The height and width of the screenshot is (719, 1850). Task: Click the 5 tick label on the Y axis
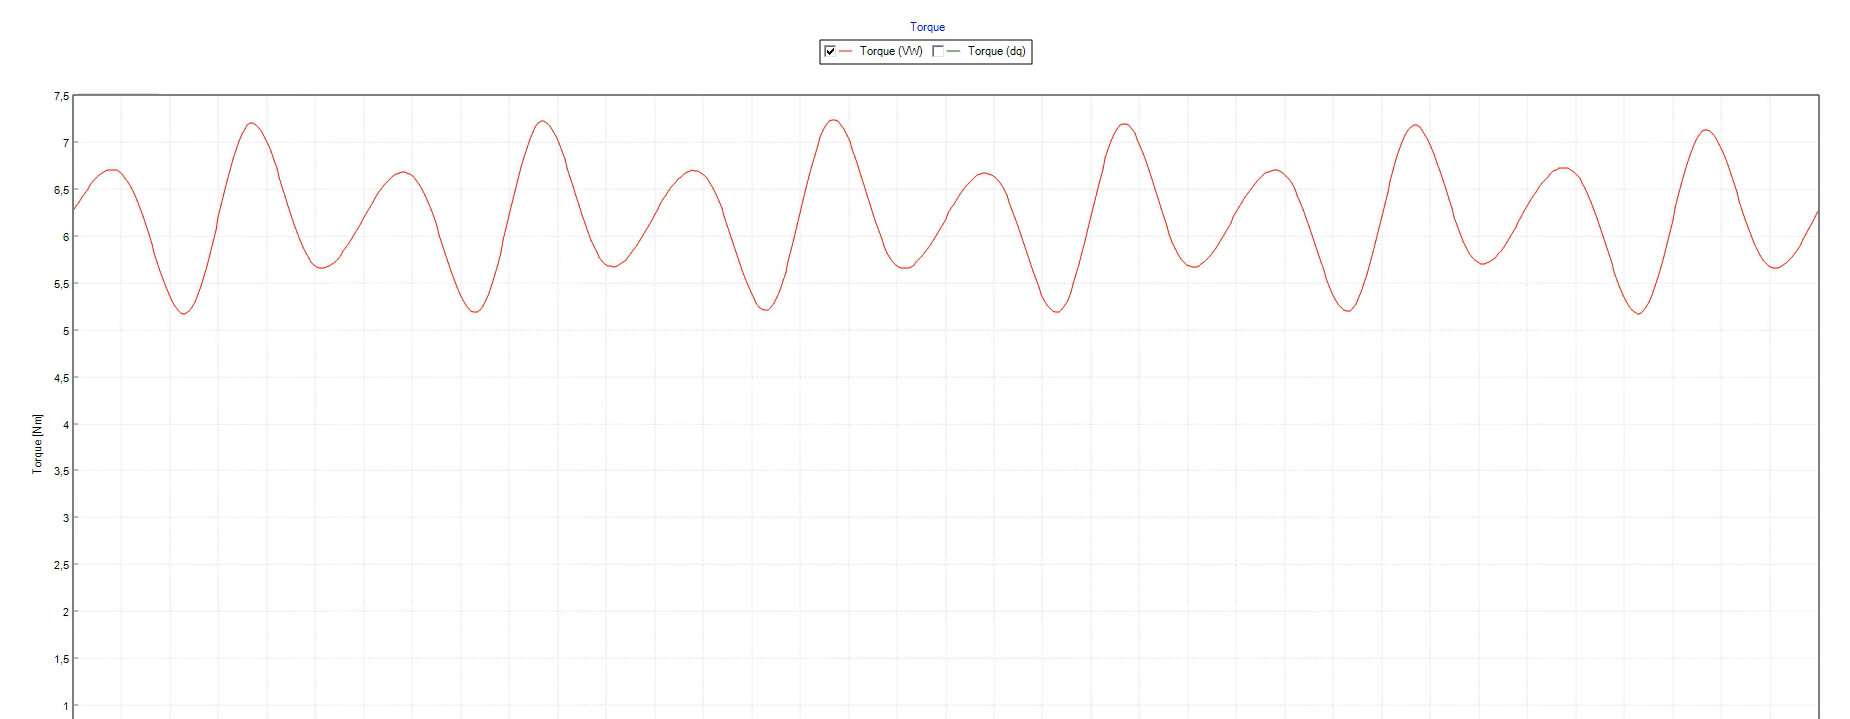[x=66, y=331]
